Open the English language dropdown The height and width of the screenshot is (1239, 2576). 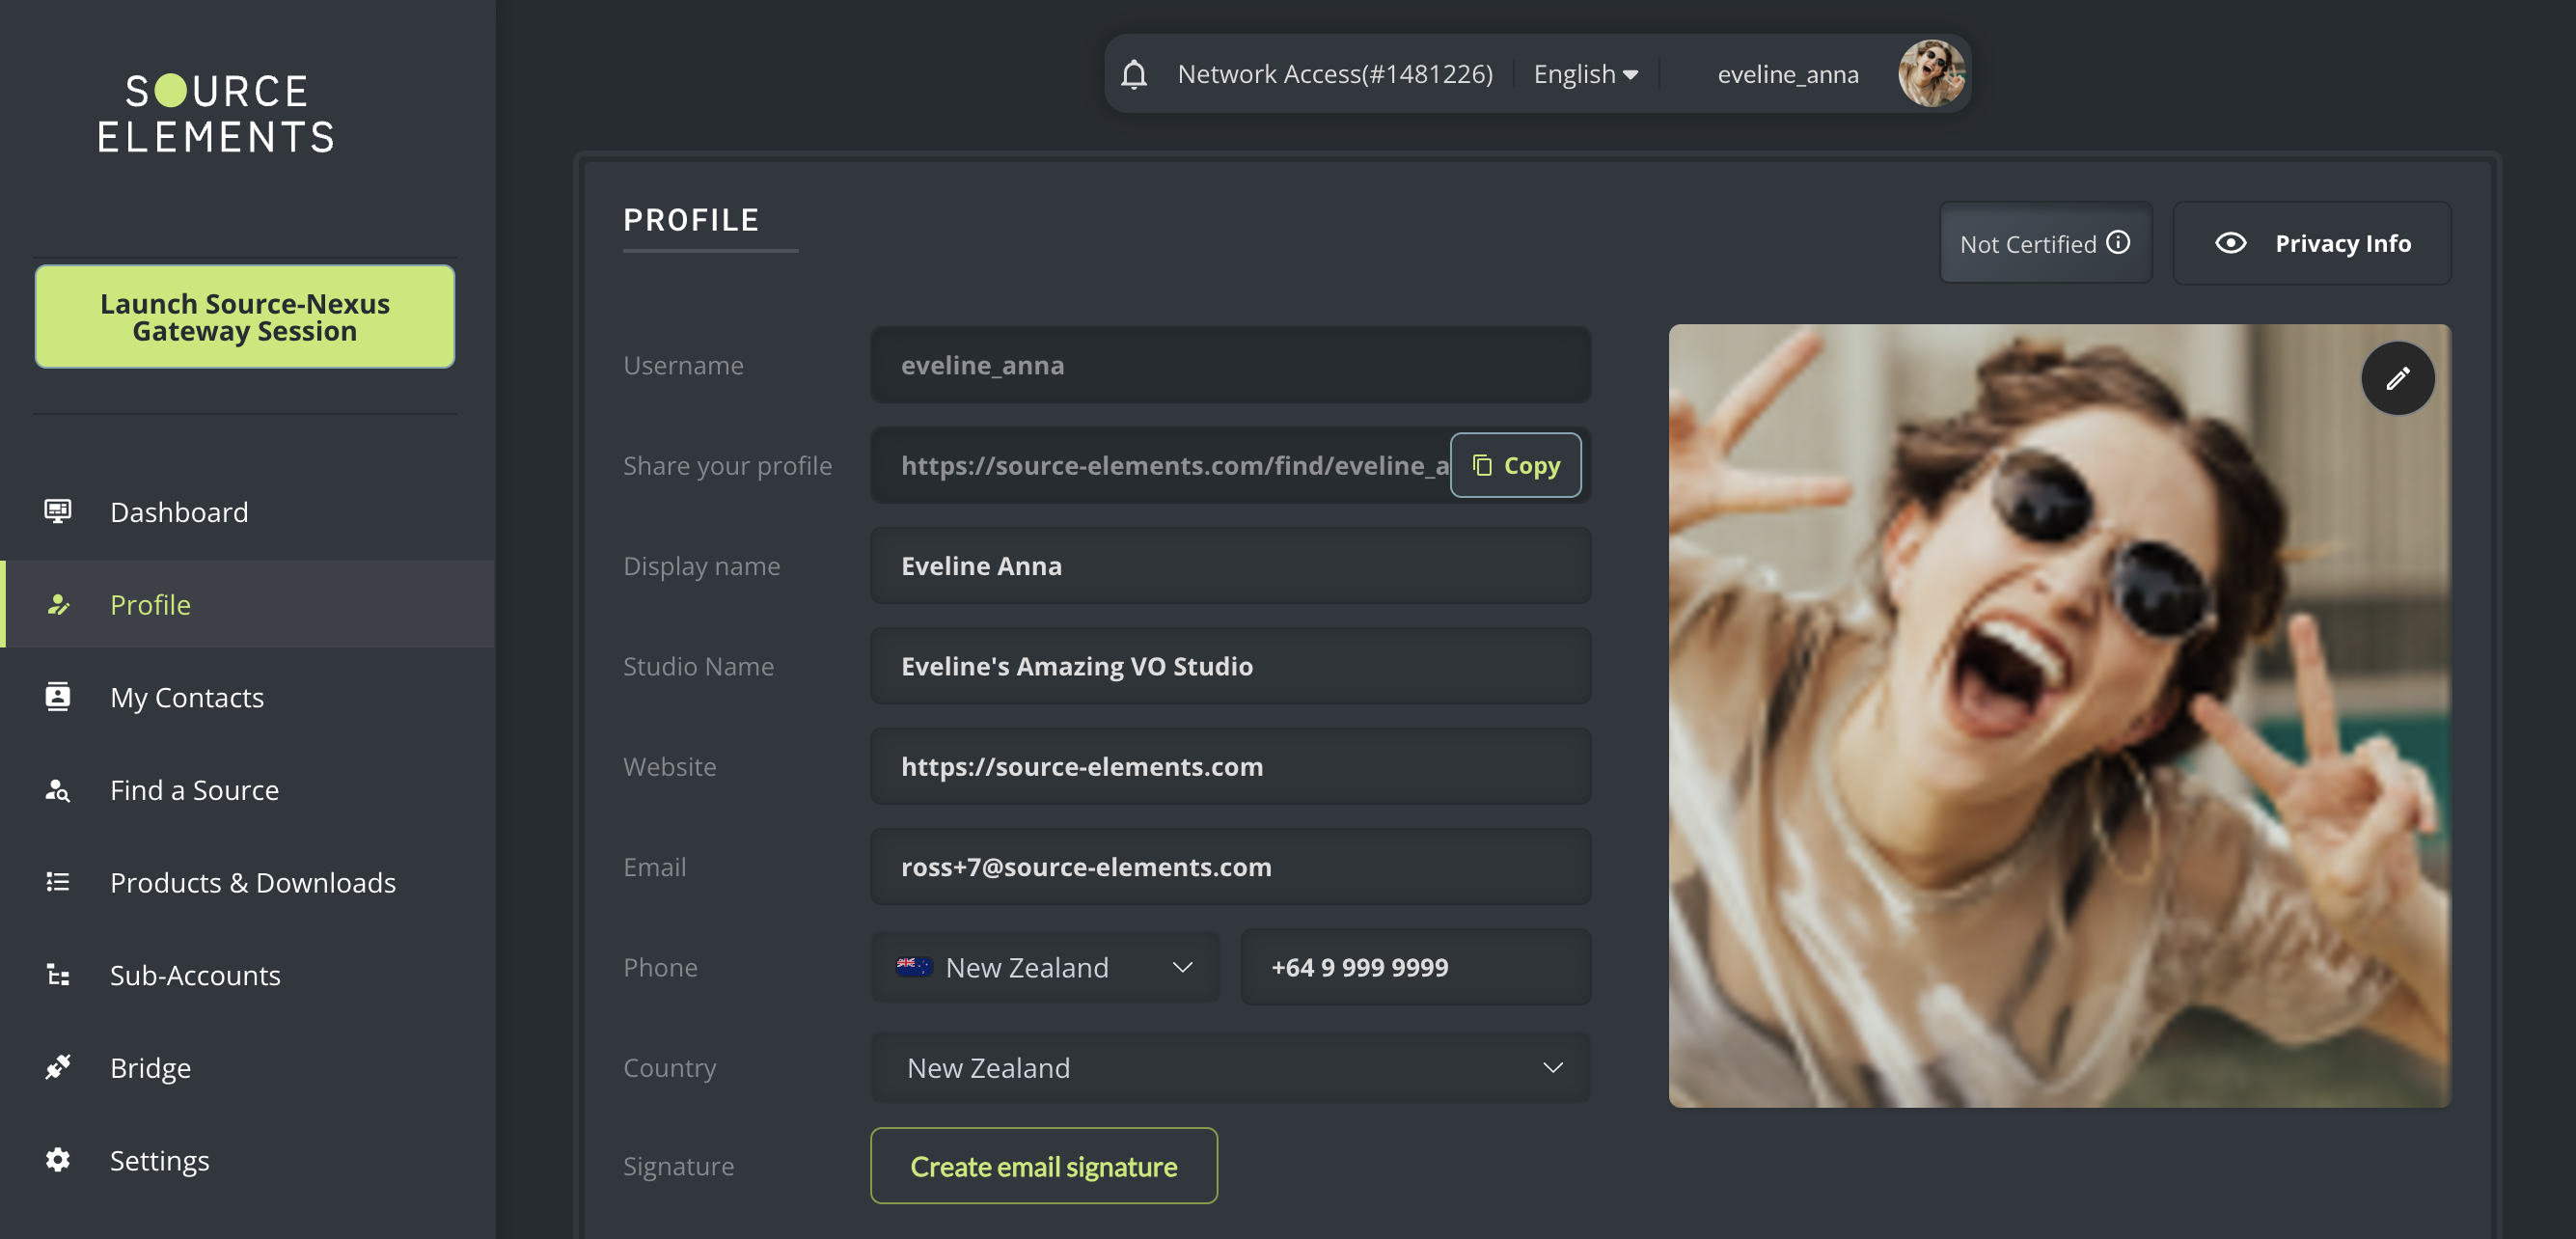(x=1585, y=74)
